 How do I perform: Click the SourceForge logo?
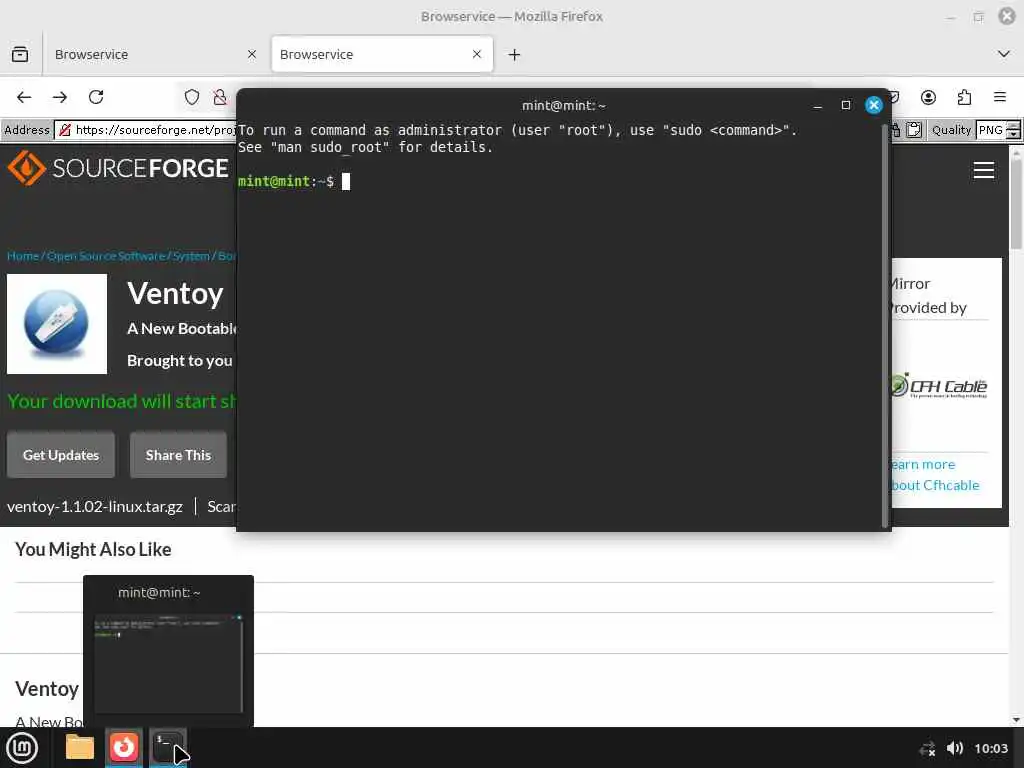[x=118, y=168]
